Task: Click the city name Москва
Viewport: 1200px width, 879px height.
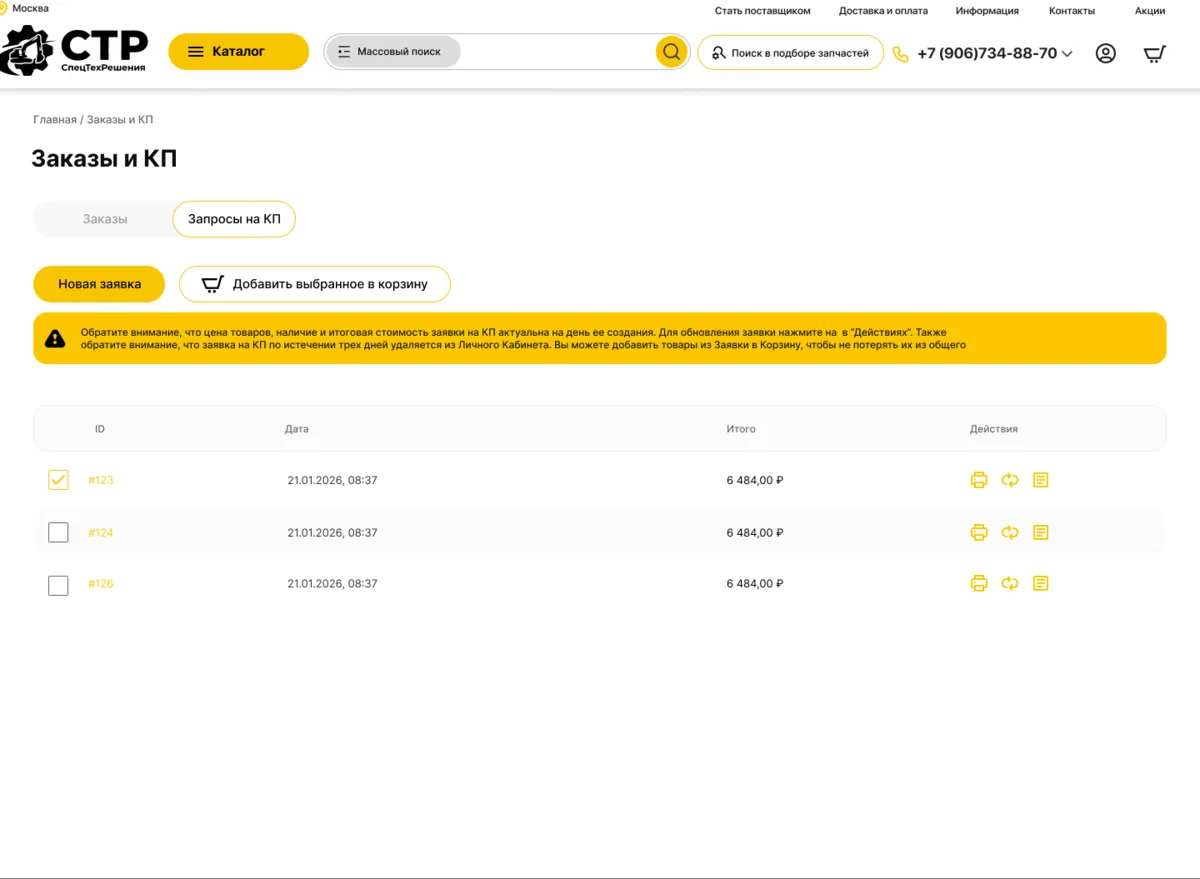Action: coord(30,8)
